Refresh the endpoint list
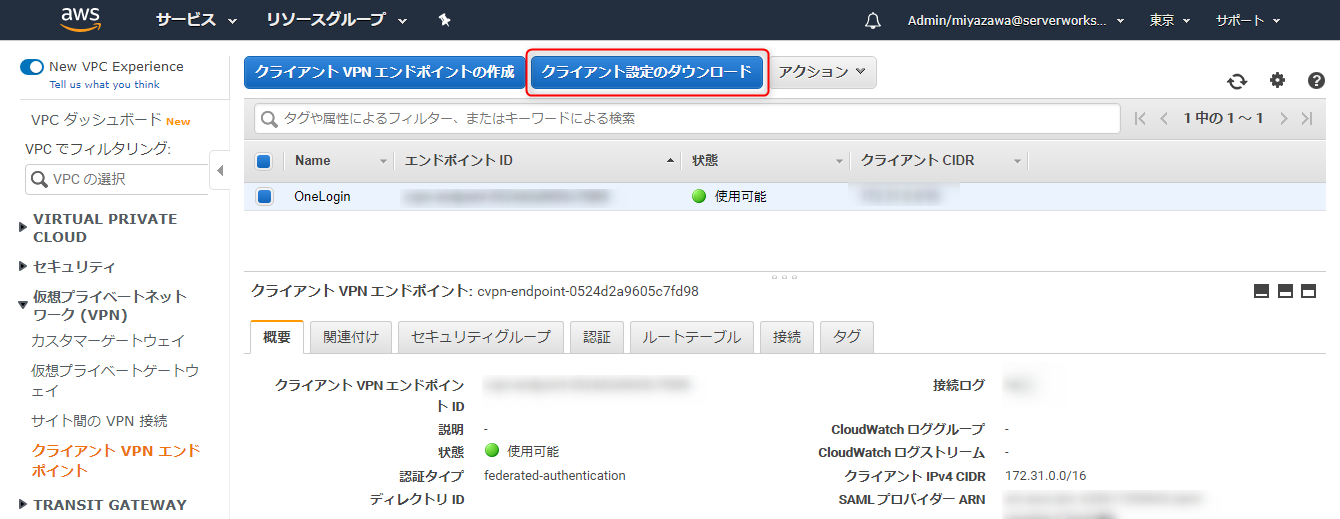 point(1238,81)
